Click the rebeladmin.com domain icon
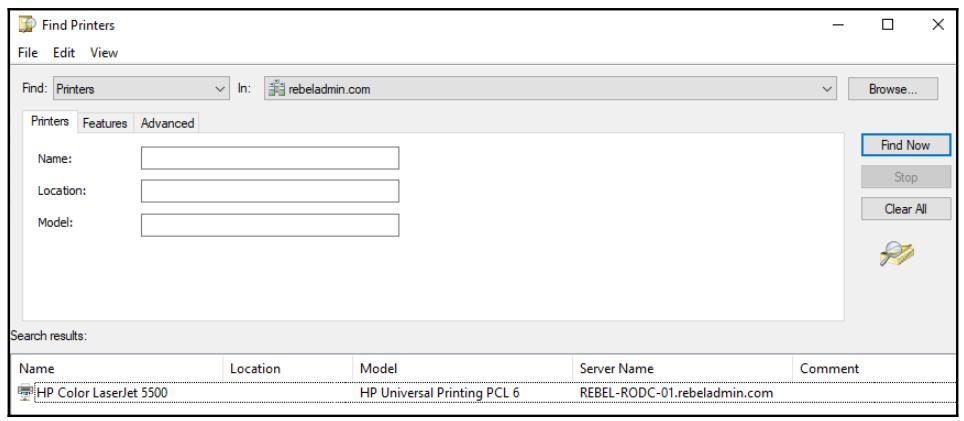 pyautogui.click(x=276, y=90)
